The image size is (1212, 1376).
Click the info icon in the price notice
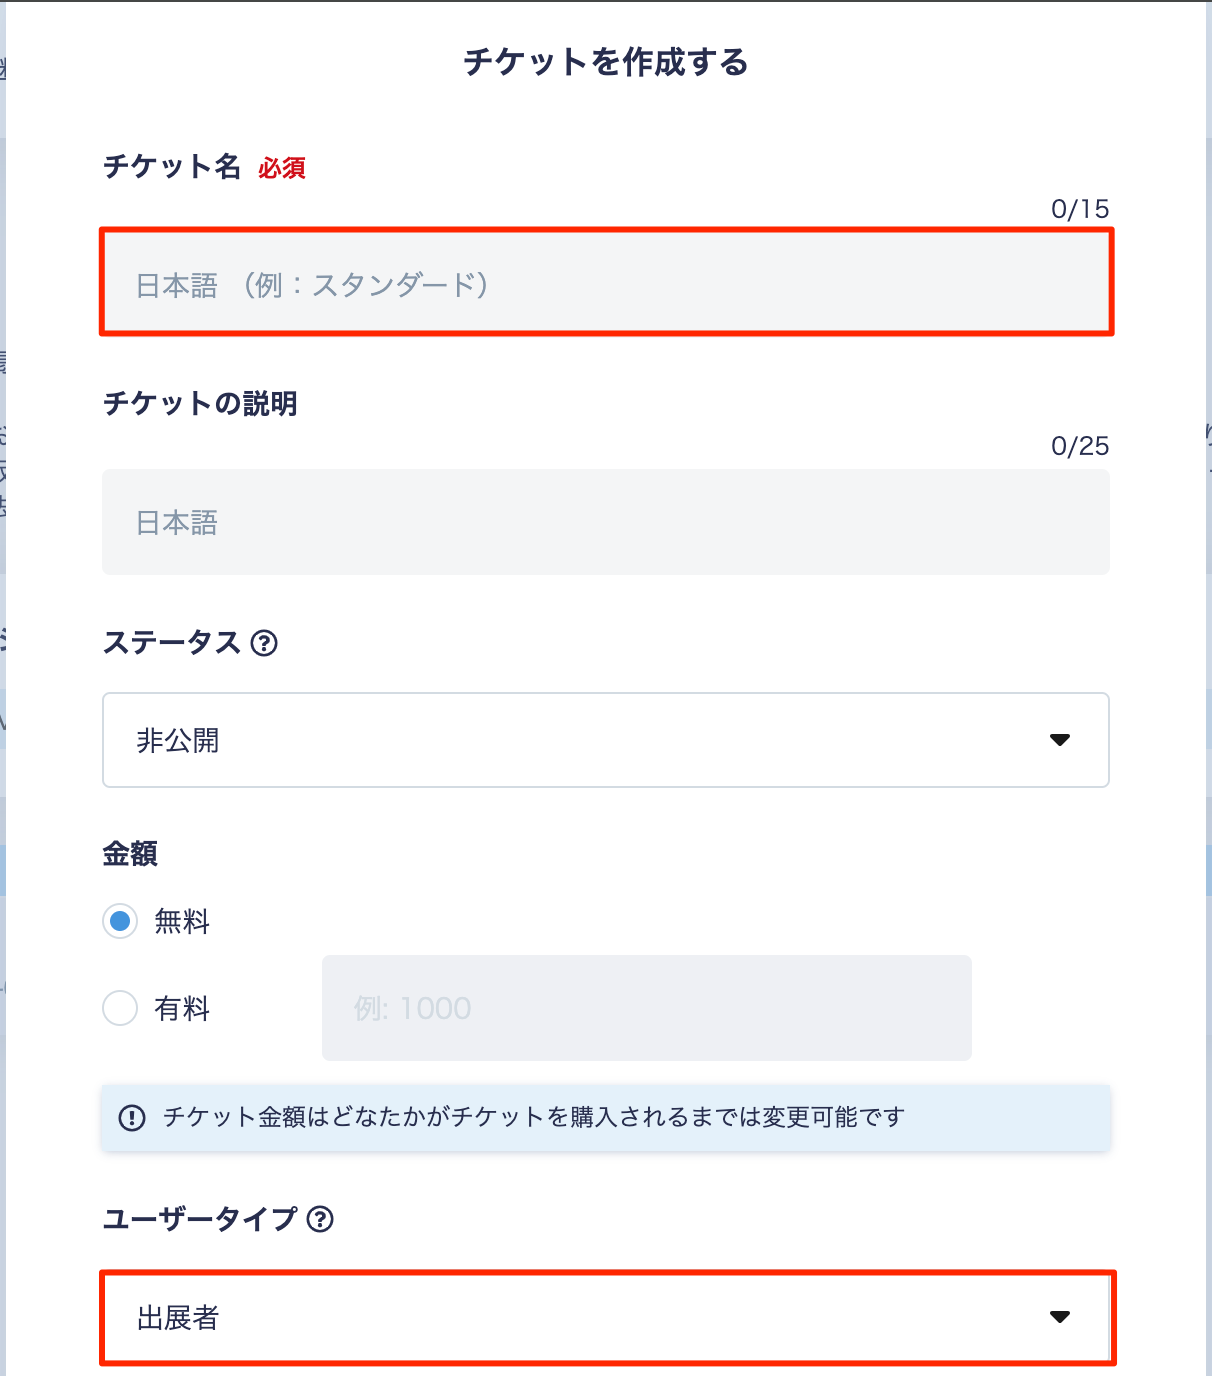132,1117
